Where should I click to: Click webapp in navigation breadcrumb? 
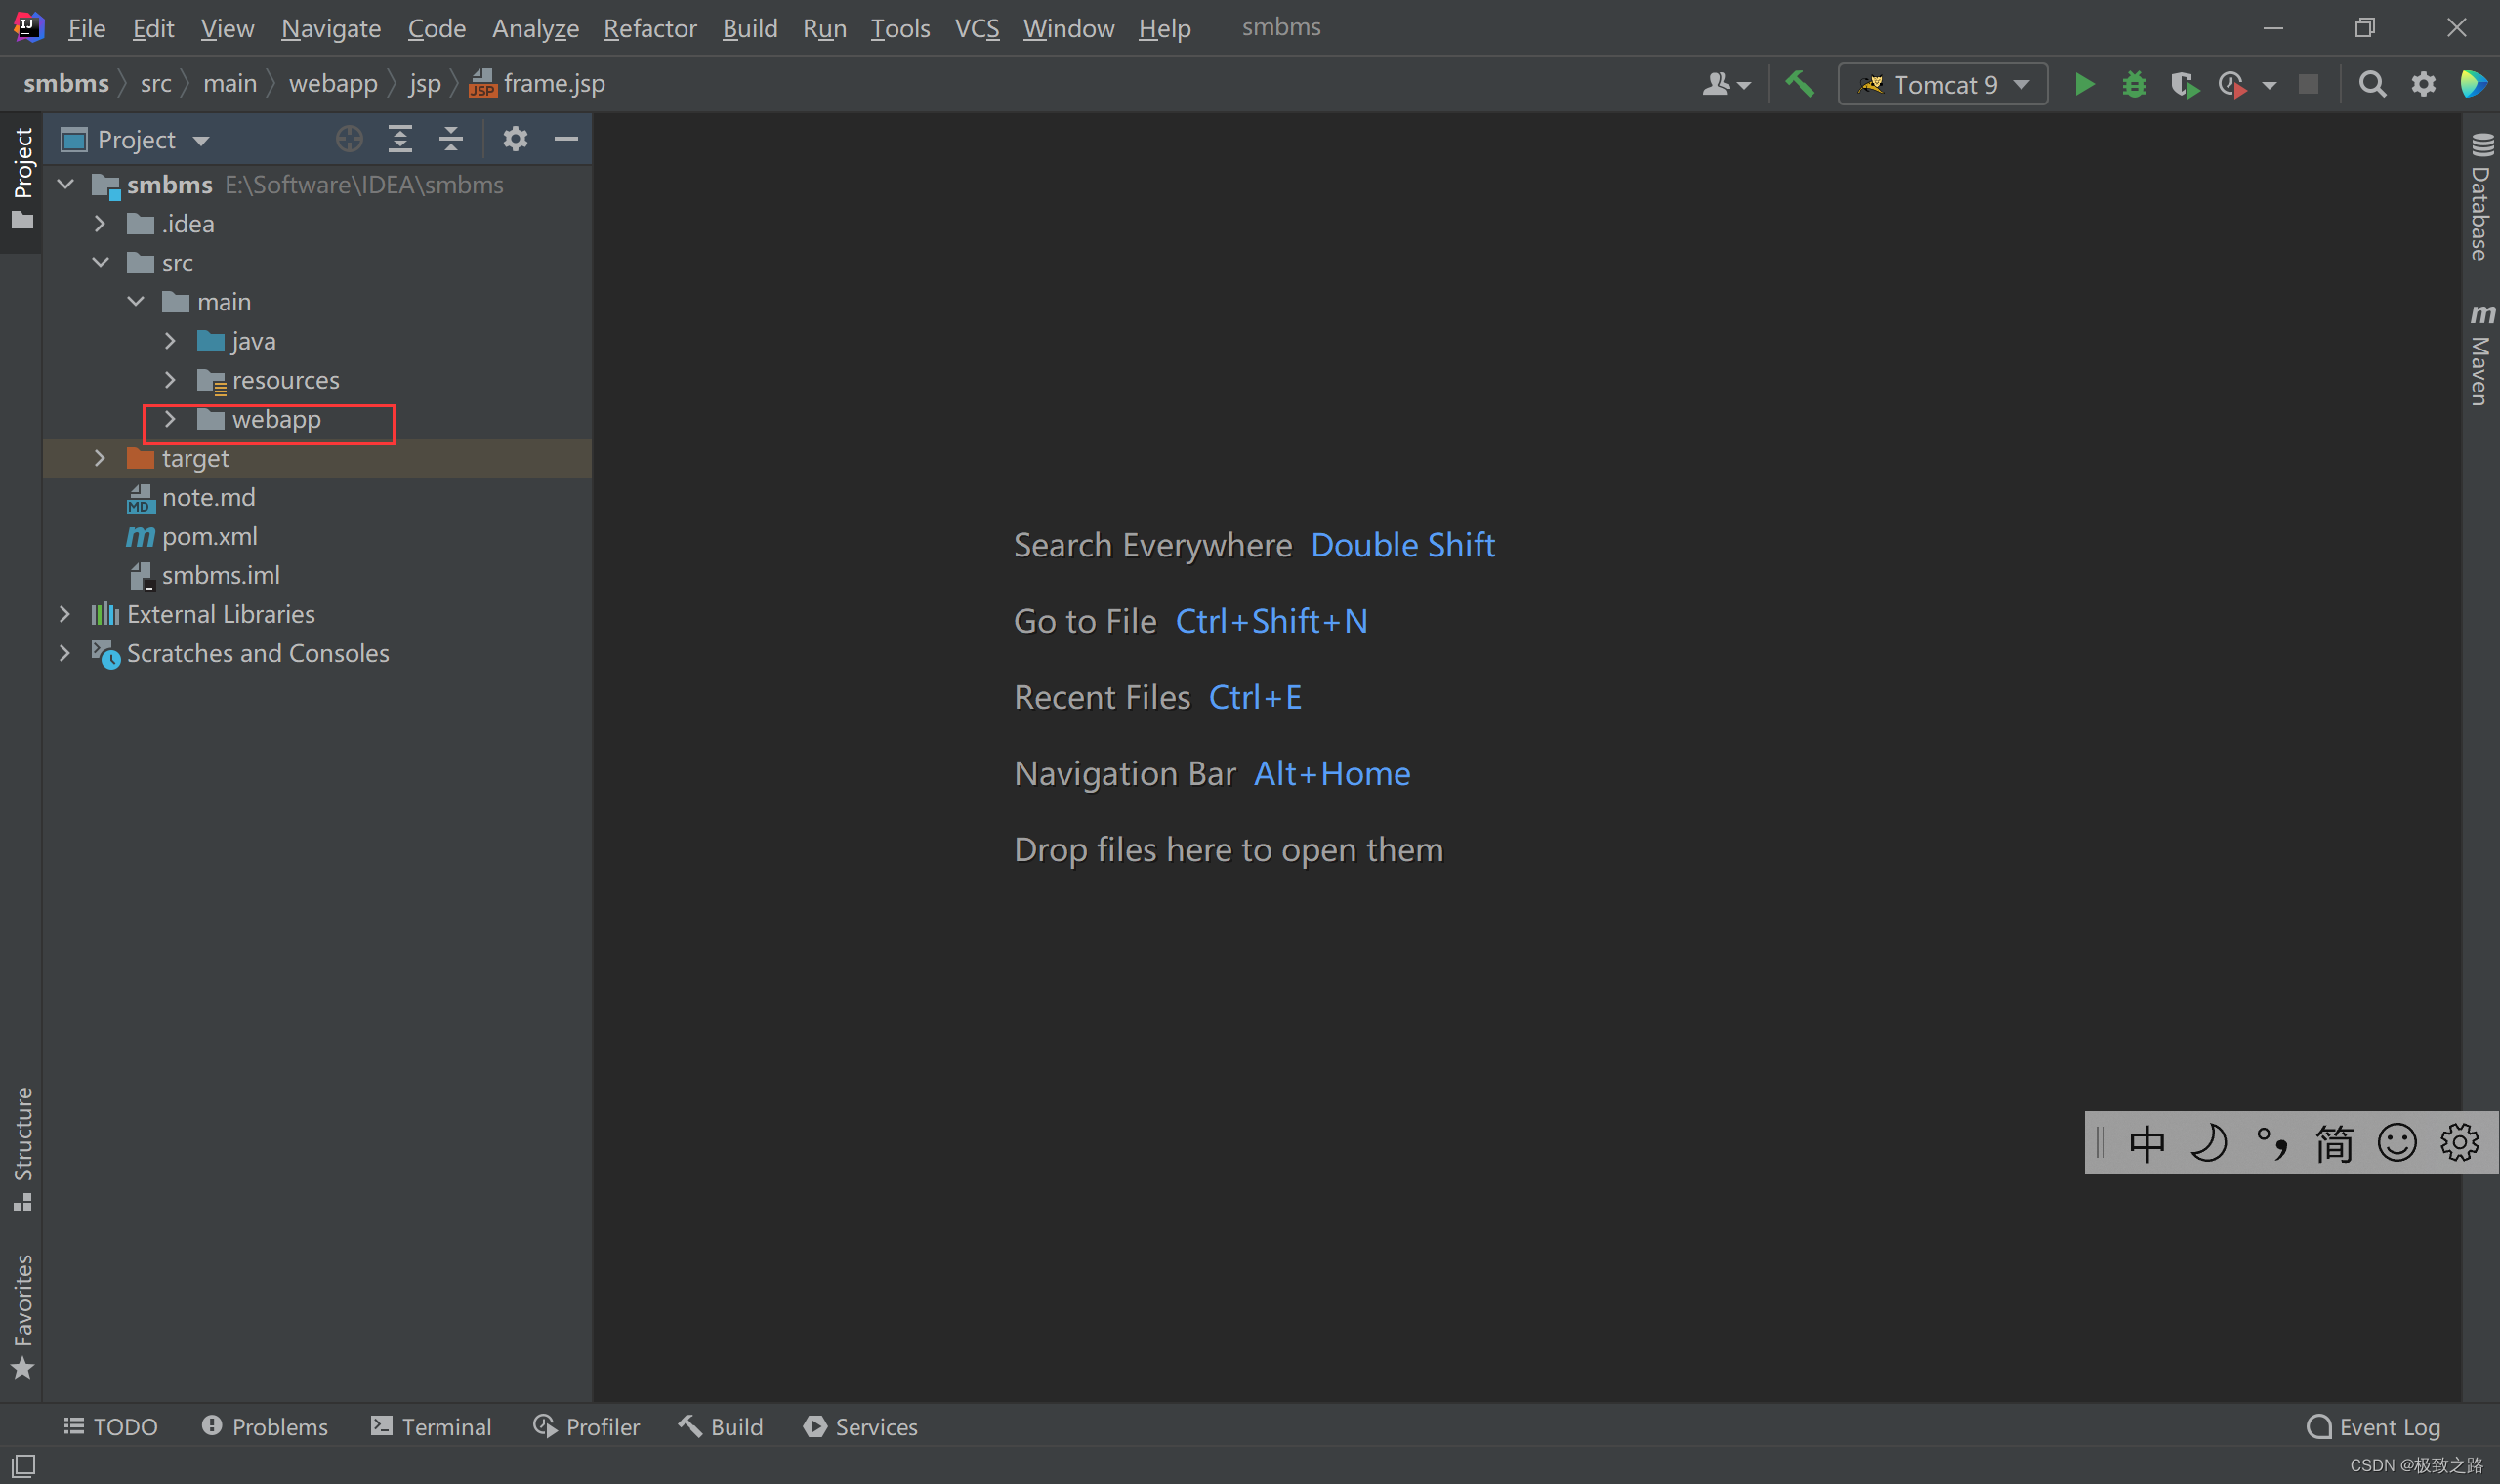coord(333,83)
